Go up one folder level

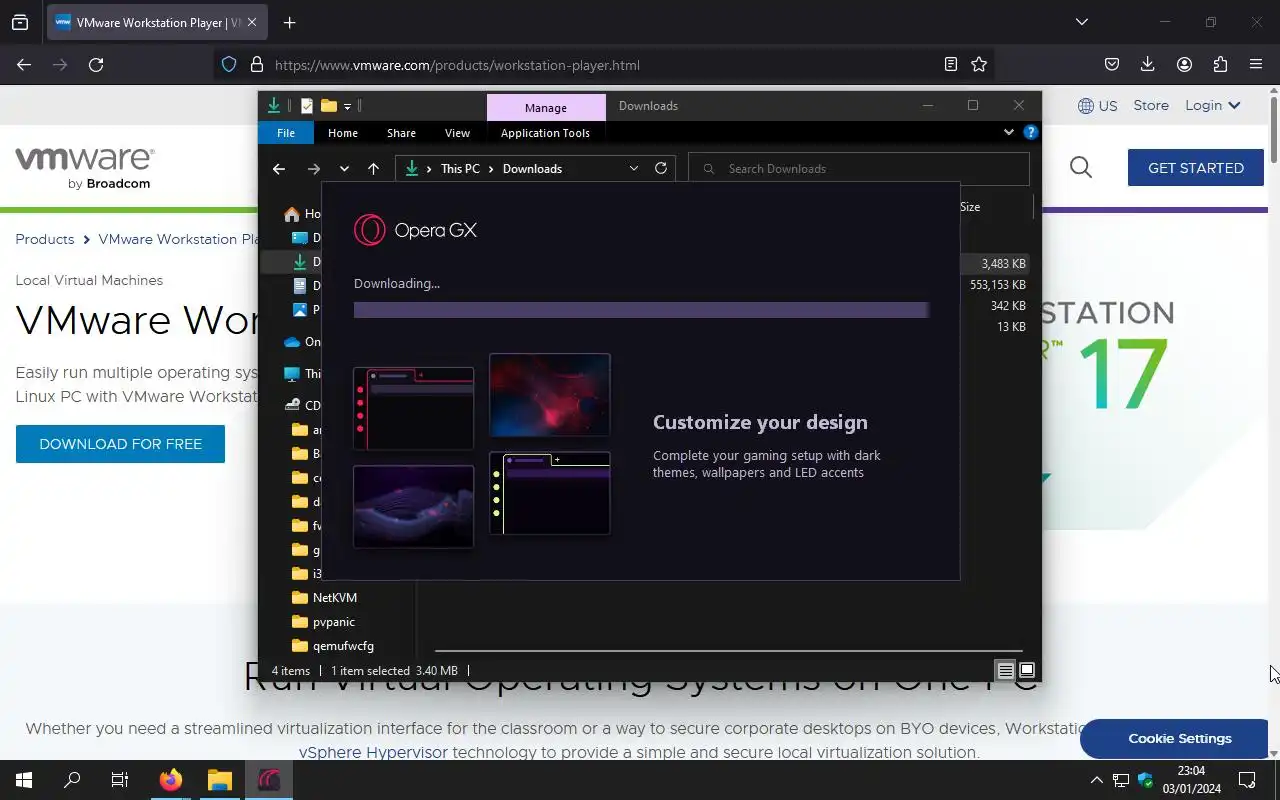point(373,169)
